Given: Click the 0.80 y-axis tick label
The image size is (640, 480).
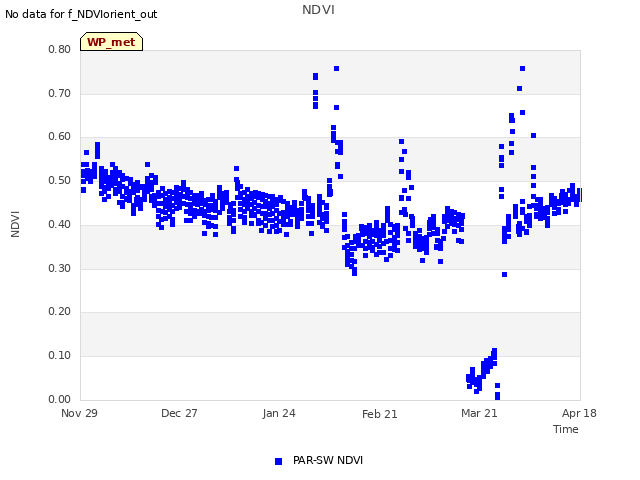Looking at the screenshot, I should [x=60, y=49].
